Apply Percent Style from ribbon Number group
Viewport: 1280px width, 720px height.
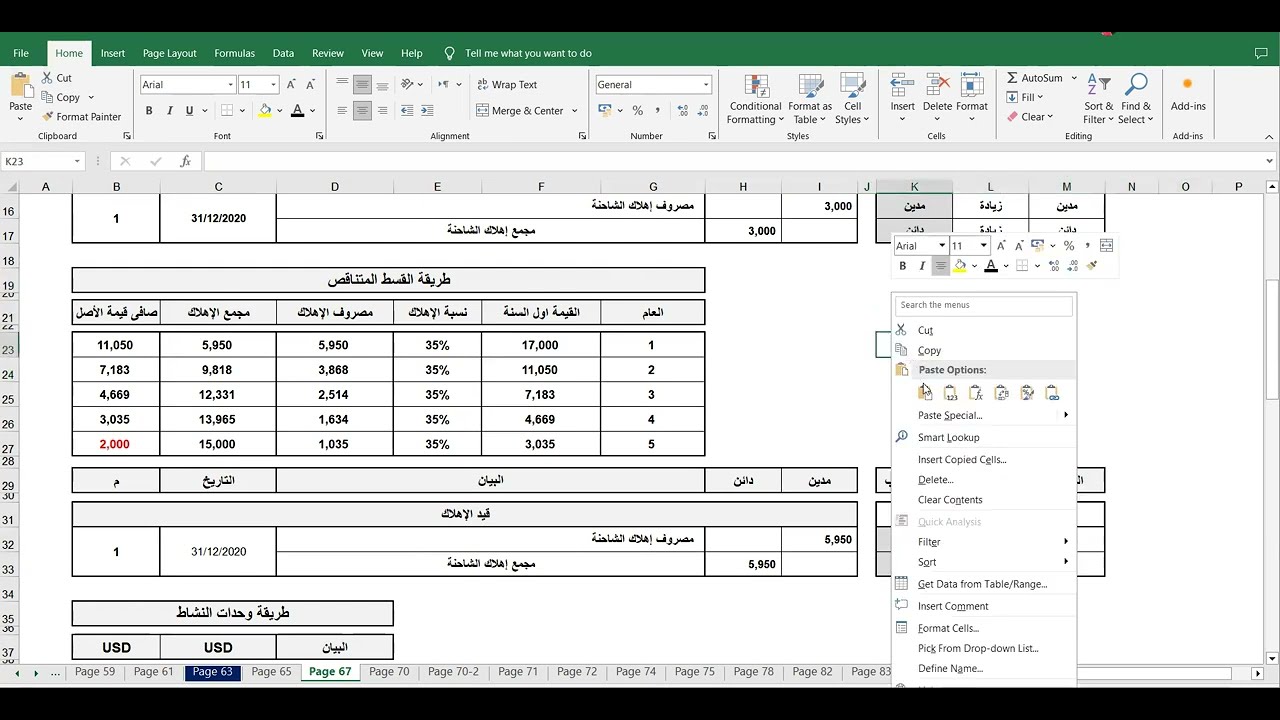click(637, 111)
